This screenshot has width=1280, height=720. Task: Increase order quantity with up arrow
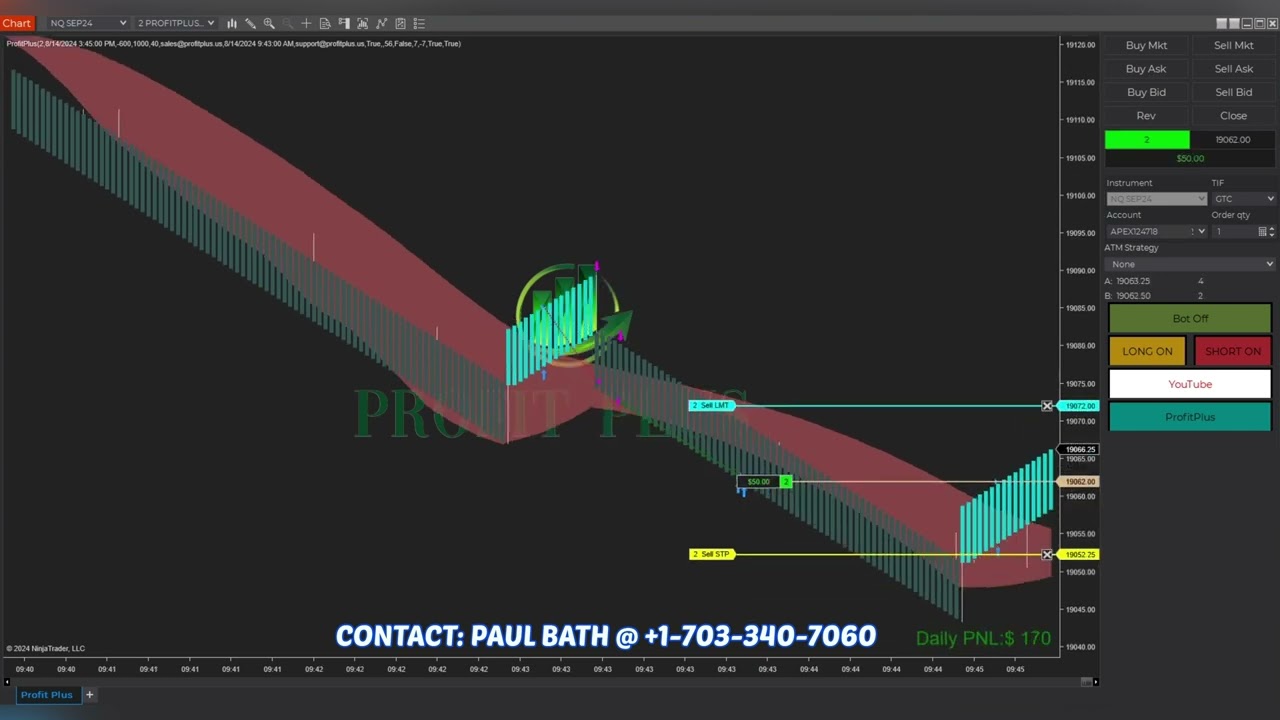1271,229
